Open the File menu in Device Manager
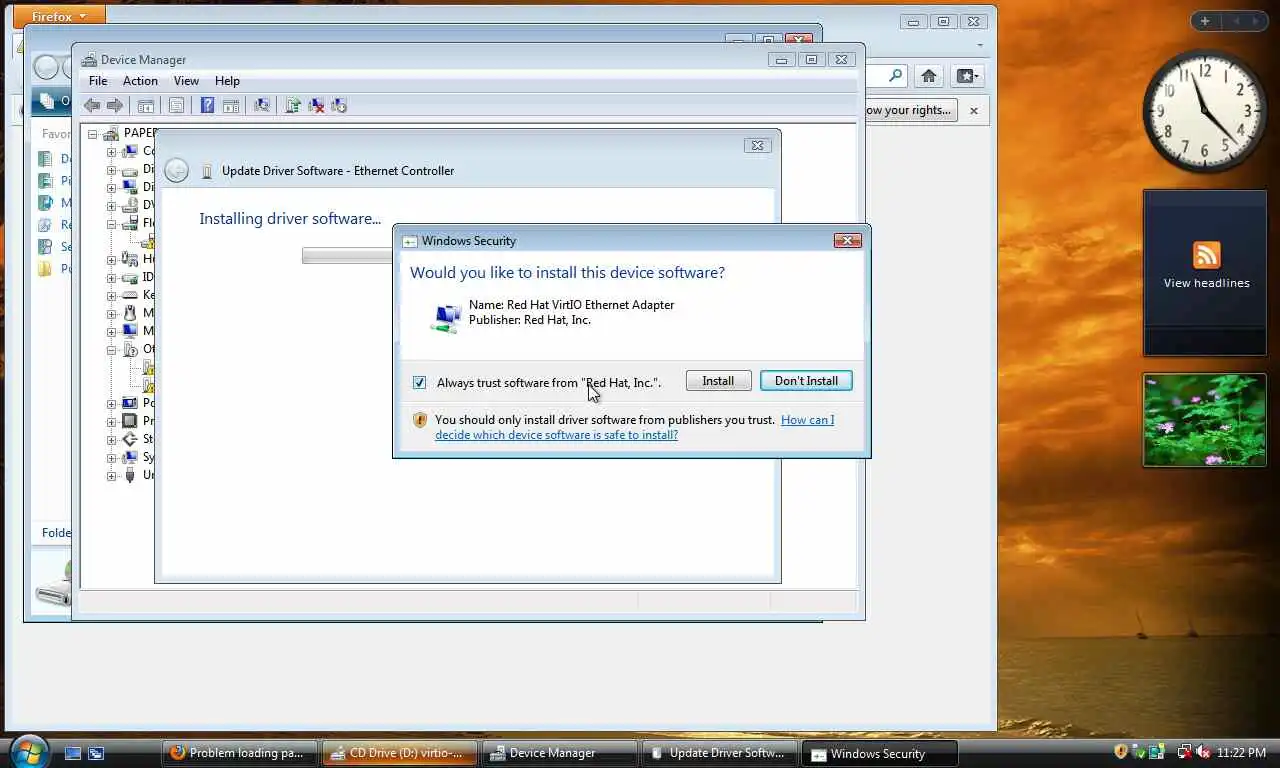 (x=98, y=81)
